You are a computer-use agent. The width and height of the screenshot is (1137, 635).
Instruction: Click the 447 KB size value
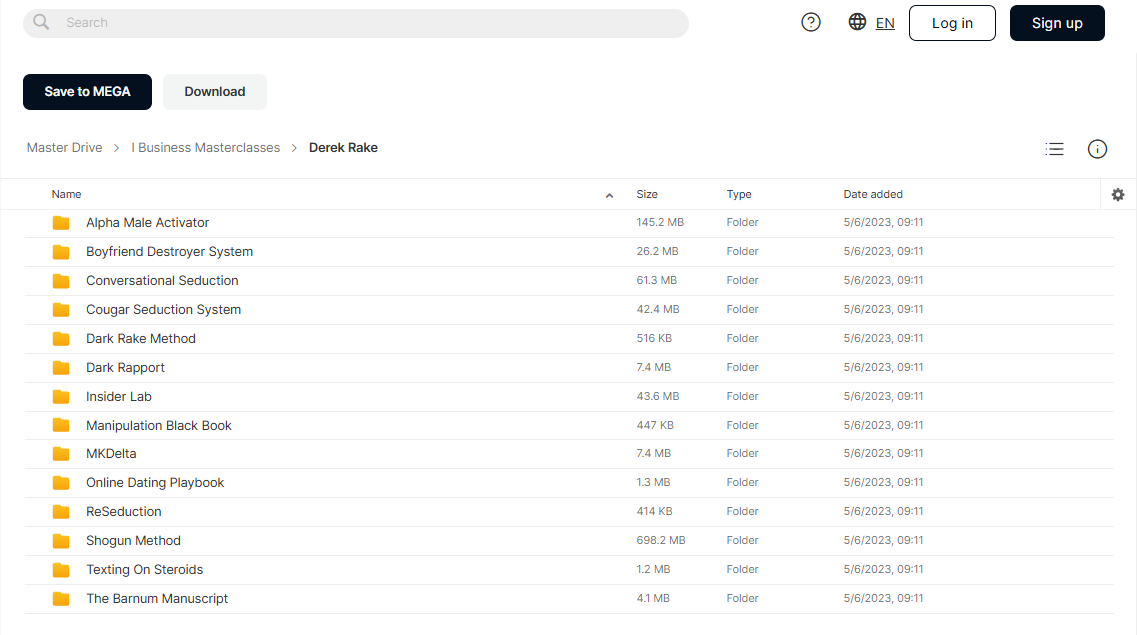tap(655, 426)
